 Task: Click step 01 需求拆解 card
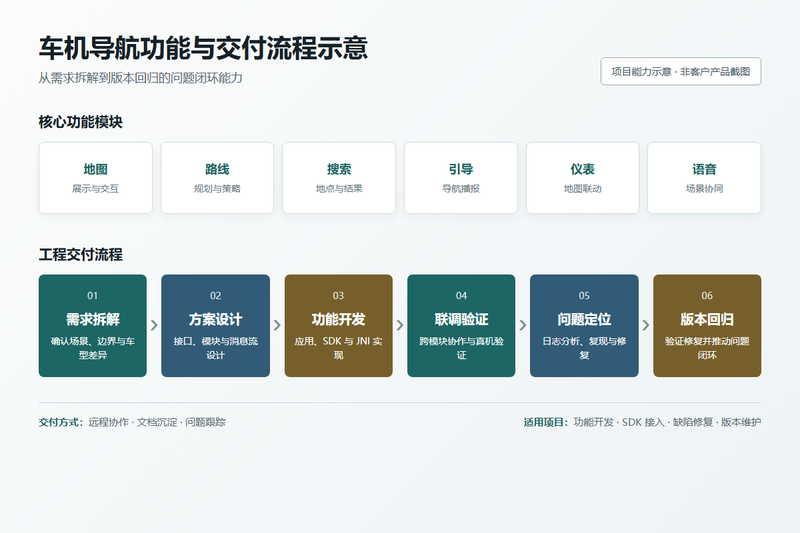pos(92,326)
